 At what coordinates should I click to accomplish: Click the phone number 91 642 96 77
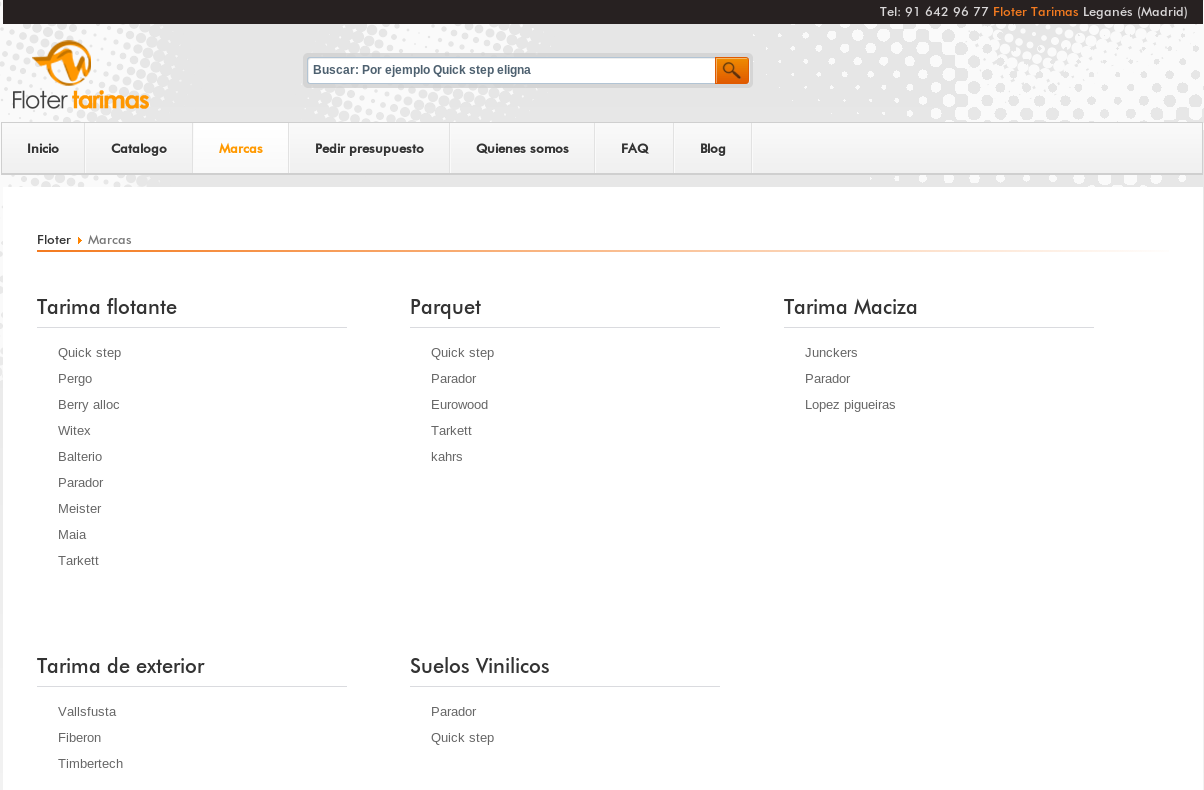point(947,12)
